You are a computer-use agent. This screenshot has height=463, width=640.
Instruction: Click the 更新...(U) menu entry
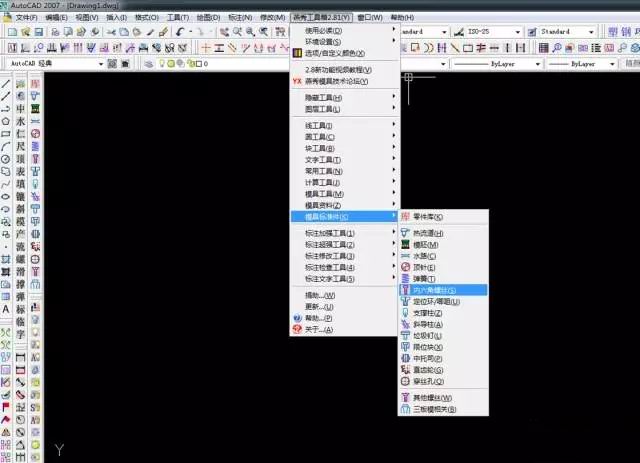tap(344, 307)
